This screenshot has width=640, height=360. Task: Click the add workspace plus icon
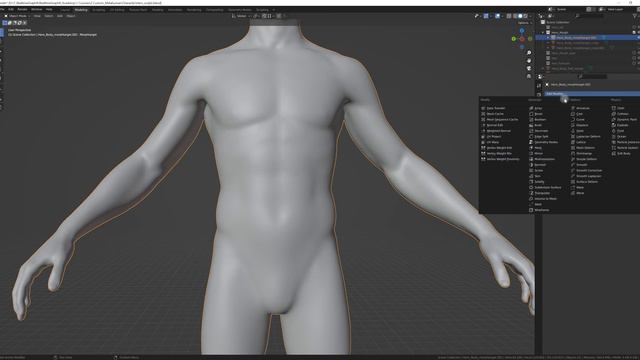pyautogui.click(x=273, y=9)
